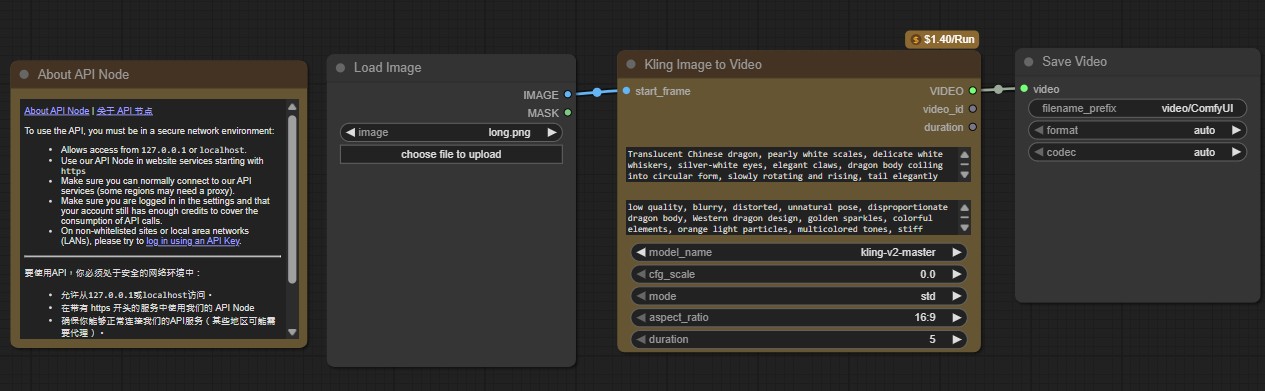Open the duration dropdown showing 5
The image size is (1265, 391).
coord(800,339)
